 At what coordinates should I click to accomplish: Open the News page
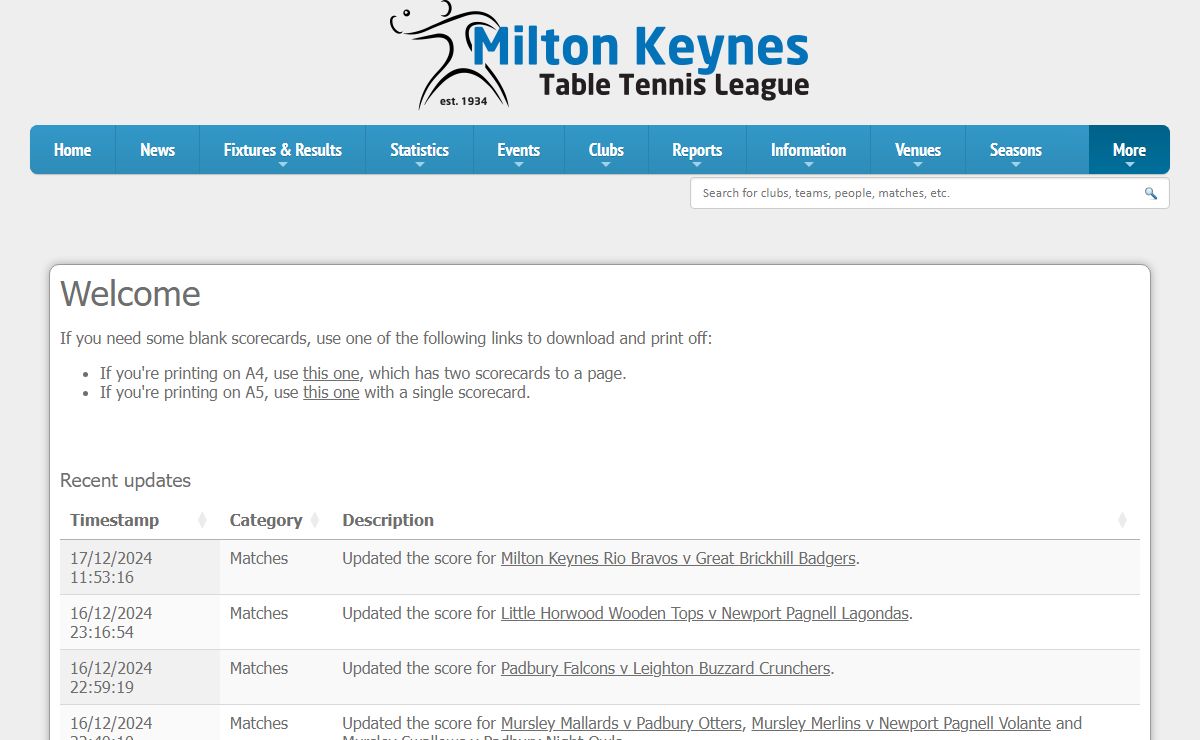click(157, 150)
